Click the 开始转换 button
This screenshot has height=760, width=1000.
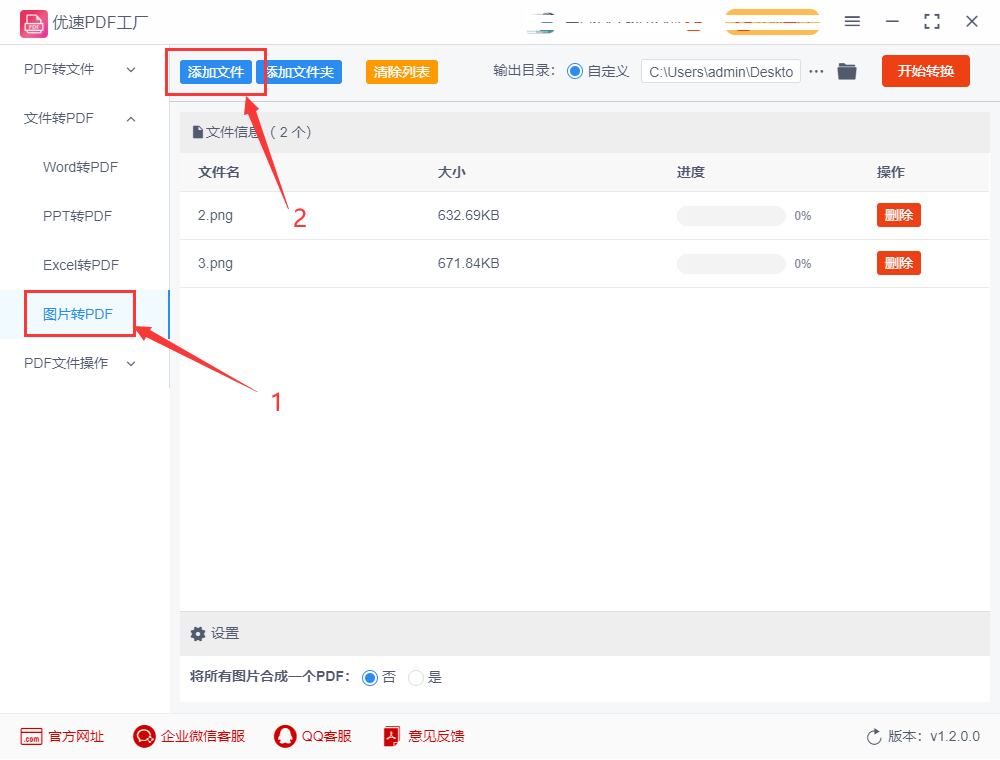pyautogui.click(x=926, y=71)
